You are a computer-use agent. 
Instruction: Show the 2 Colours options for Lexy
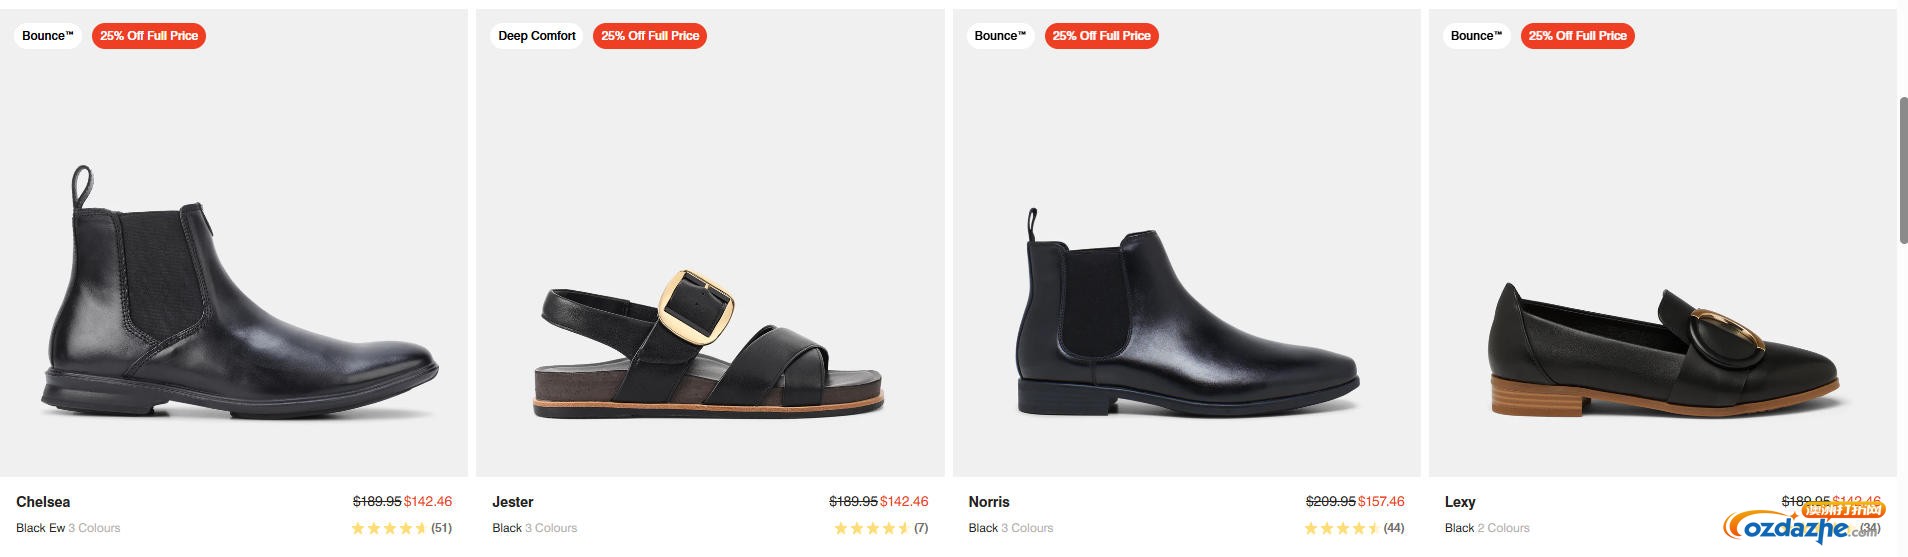1503,528
